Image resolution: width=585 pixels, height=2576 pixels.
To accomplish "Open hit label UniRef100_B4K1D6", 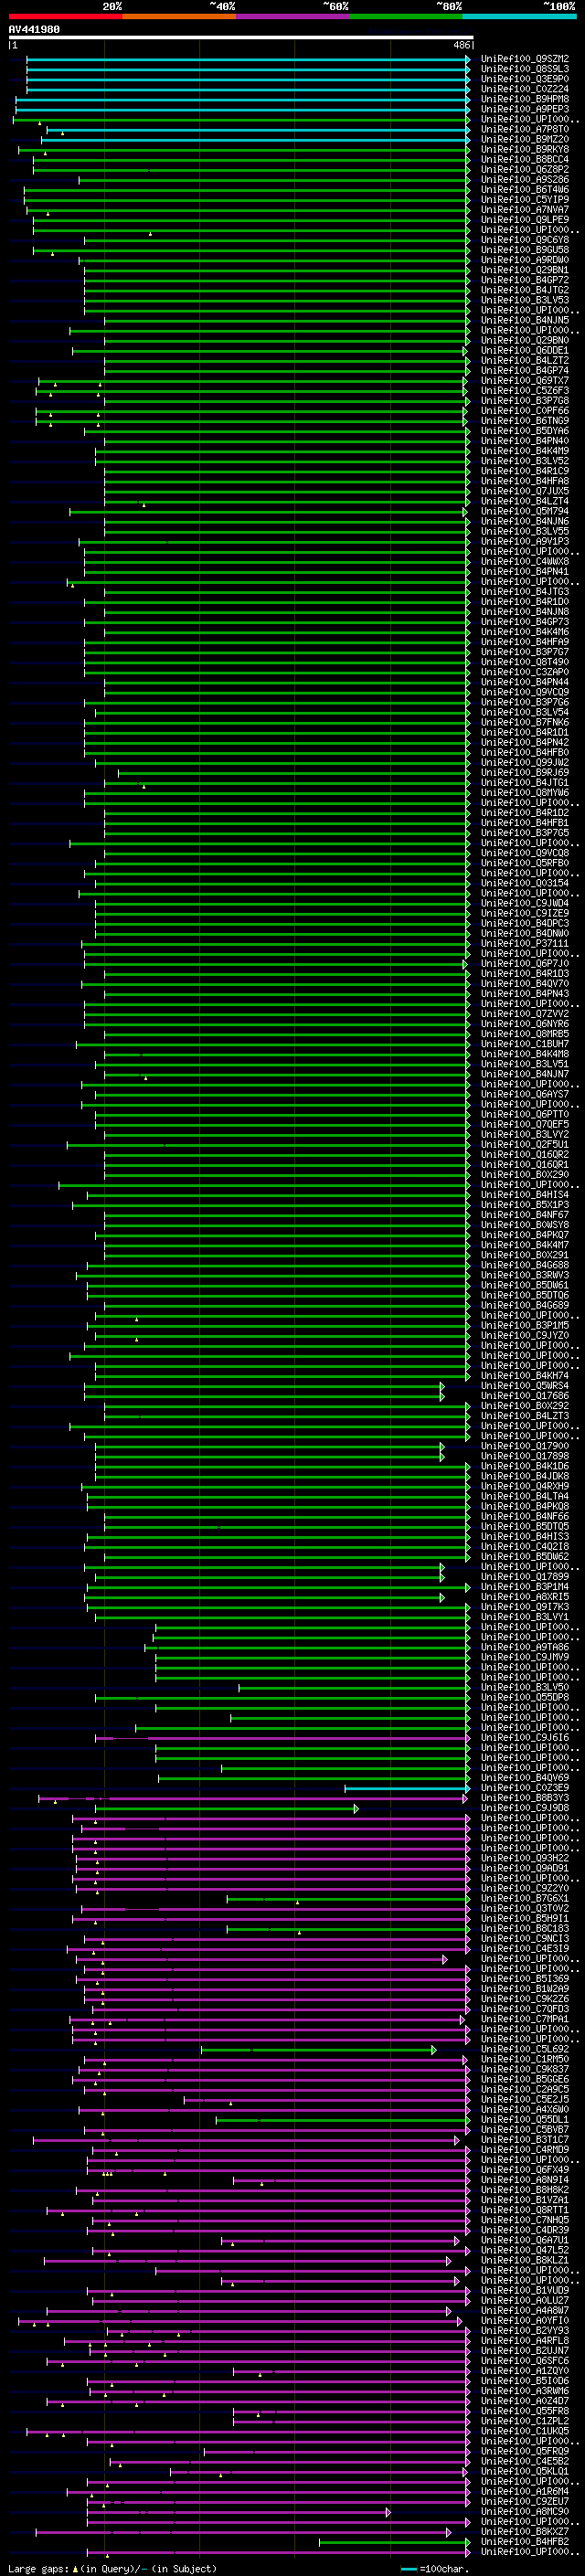I will [x=524, y=1465].
